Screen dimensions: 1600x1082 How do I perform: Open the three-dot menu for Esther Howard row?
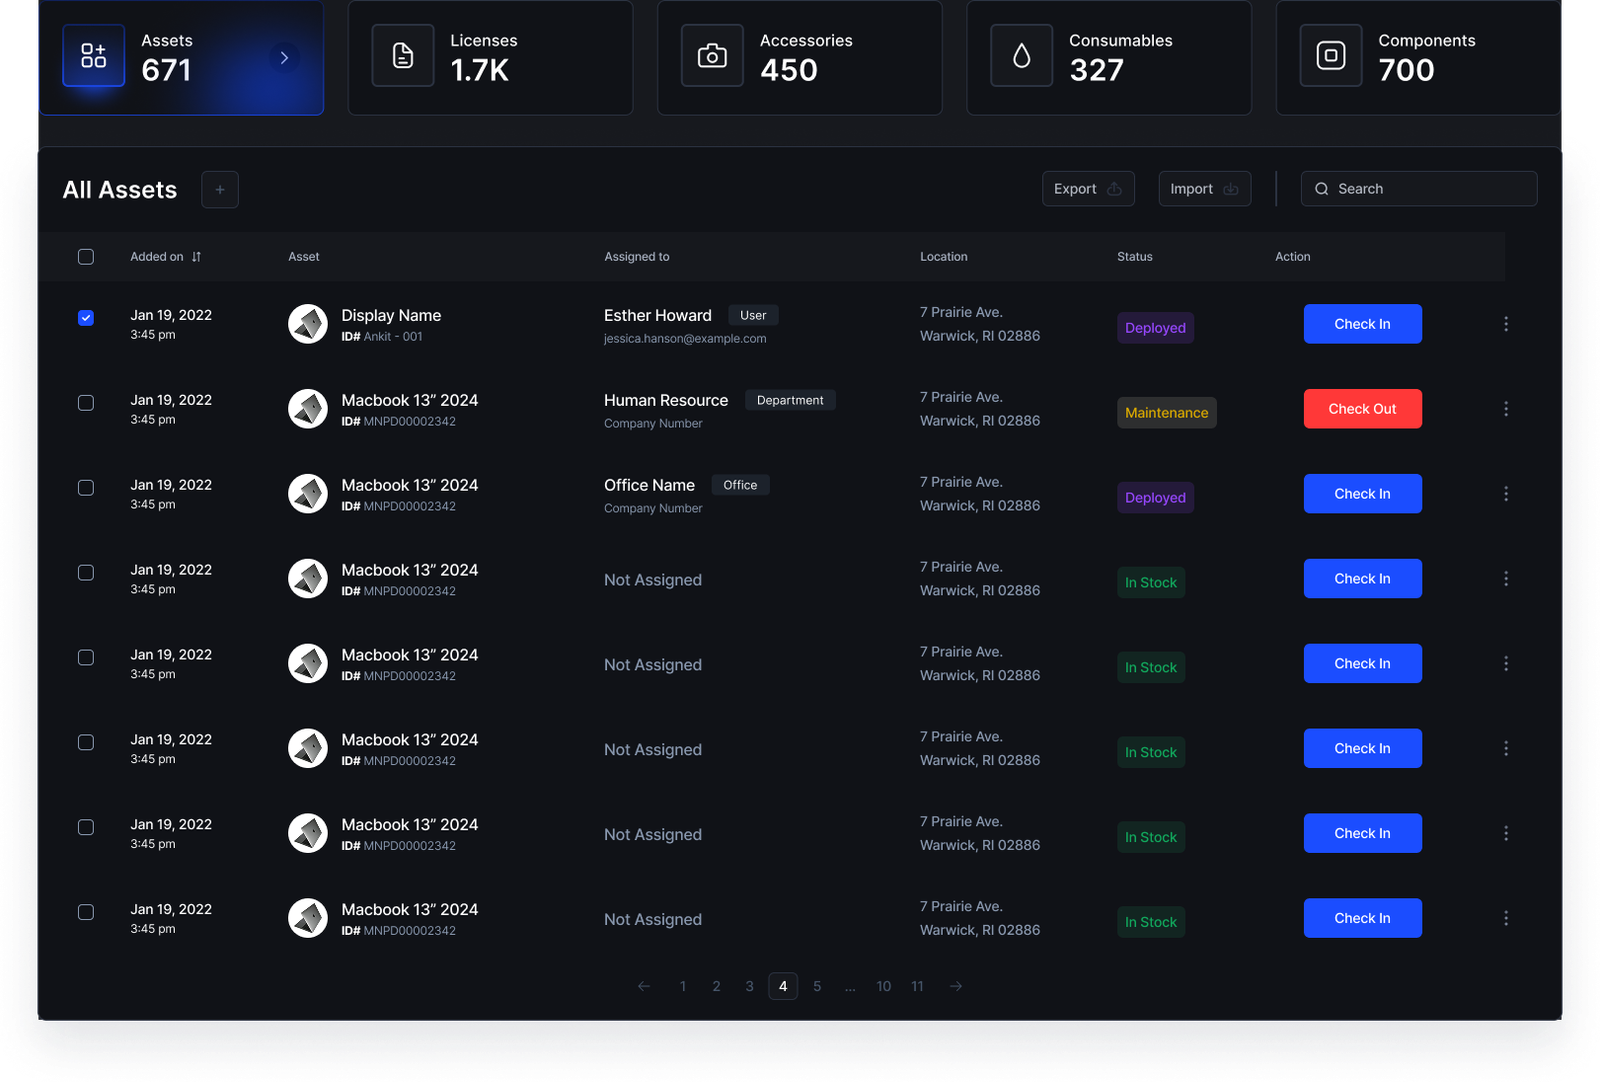click(x=1506, y=324)
